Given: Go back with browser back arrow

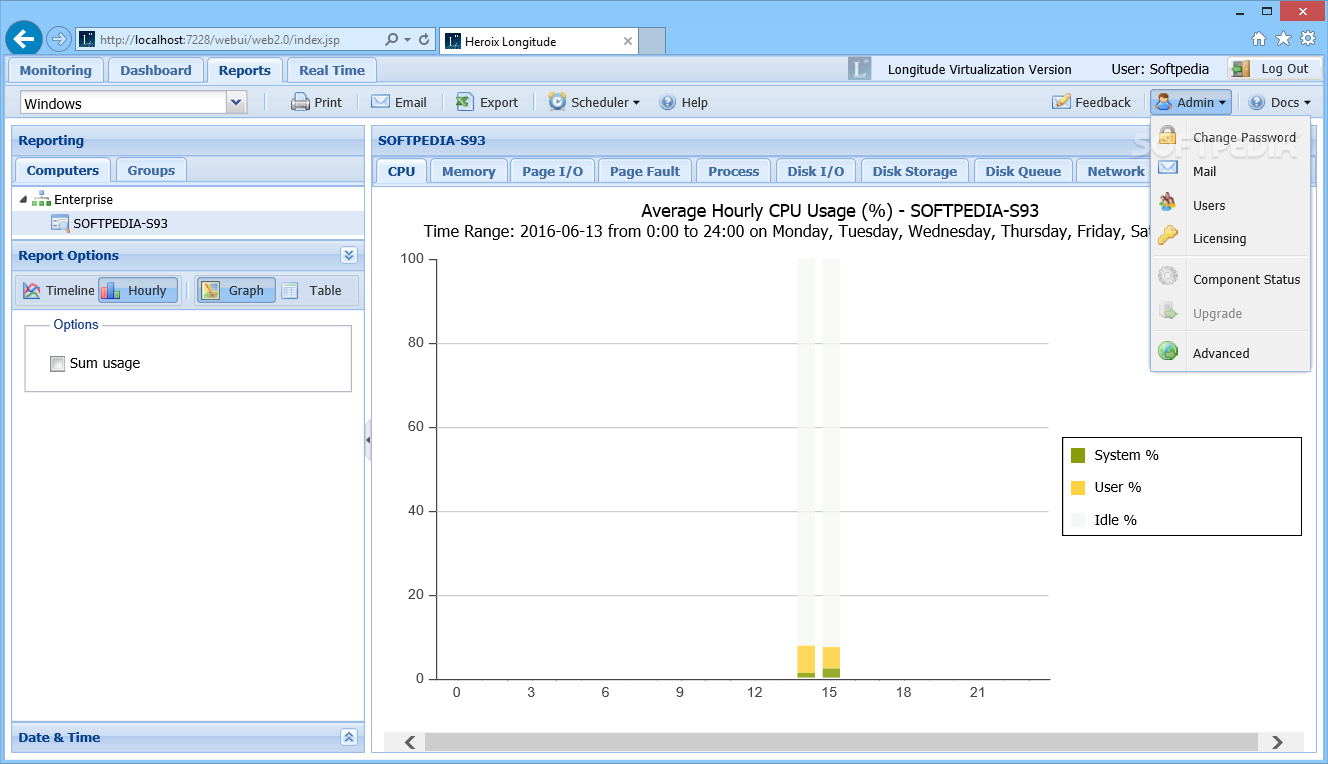Looking at the screenshot, I should [x=23, y=39].
